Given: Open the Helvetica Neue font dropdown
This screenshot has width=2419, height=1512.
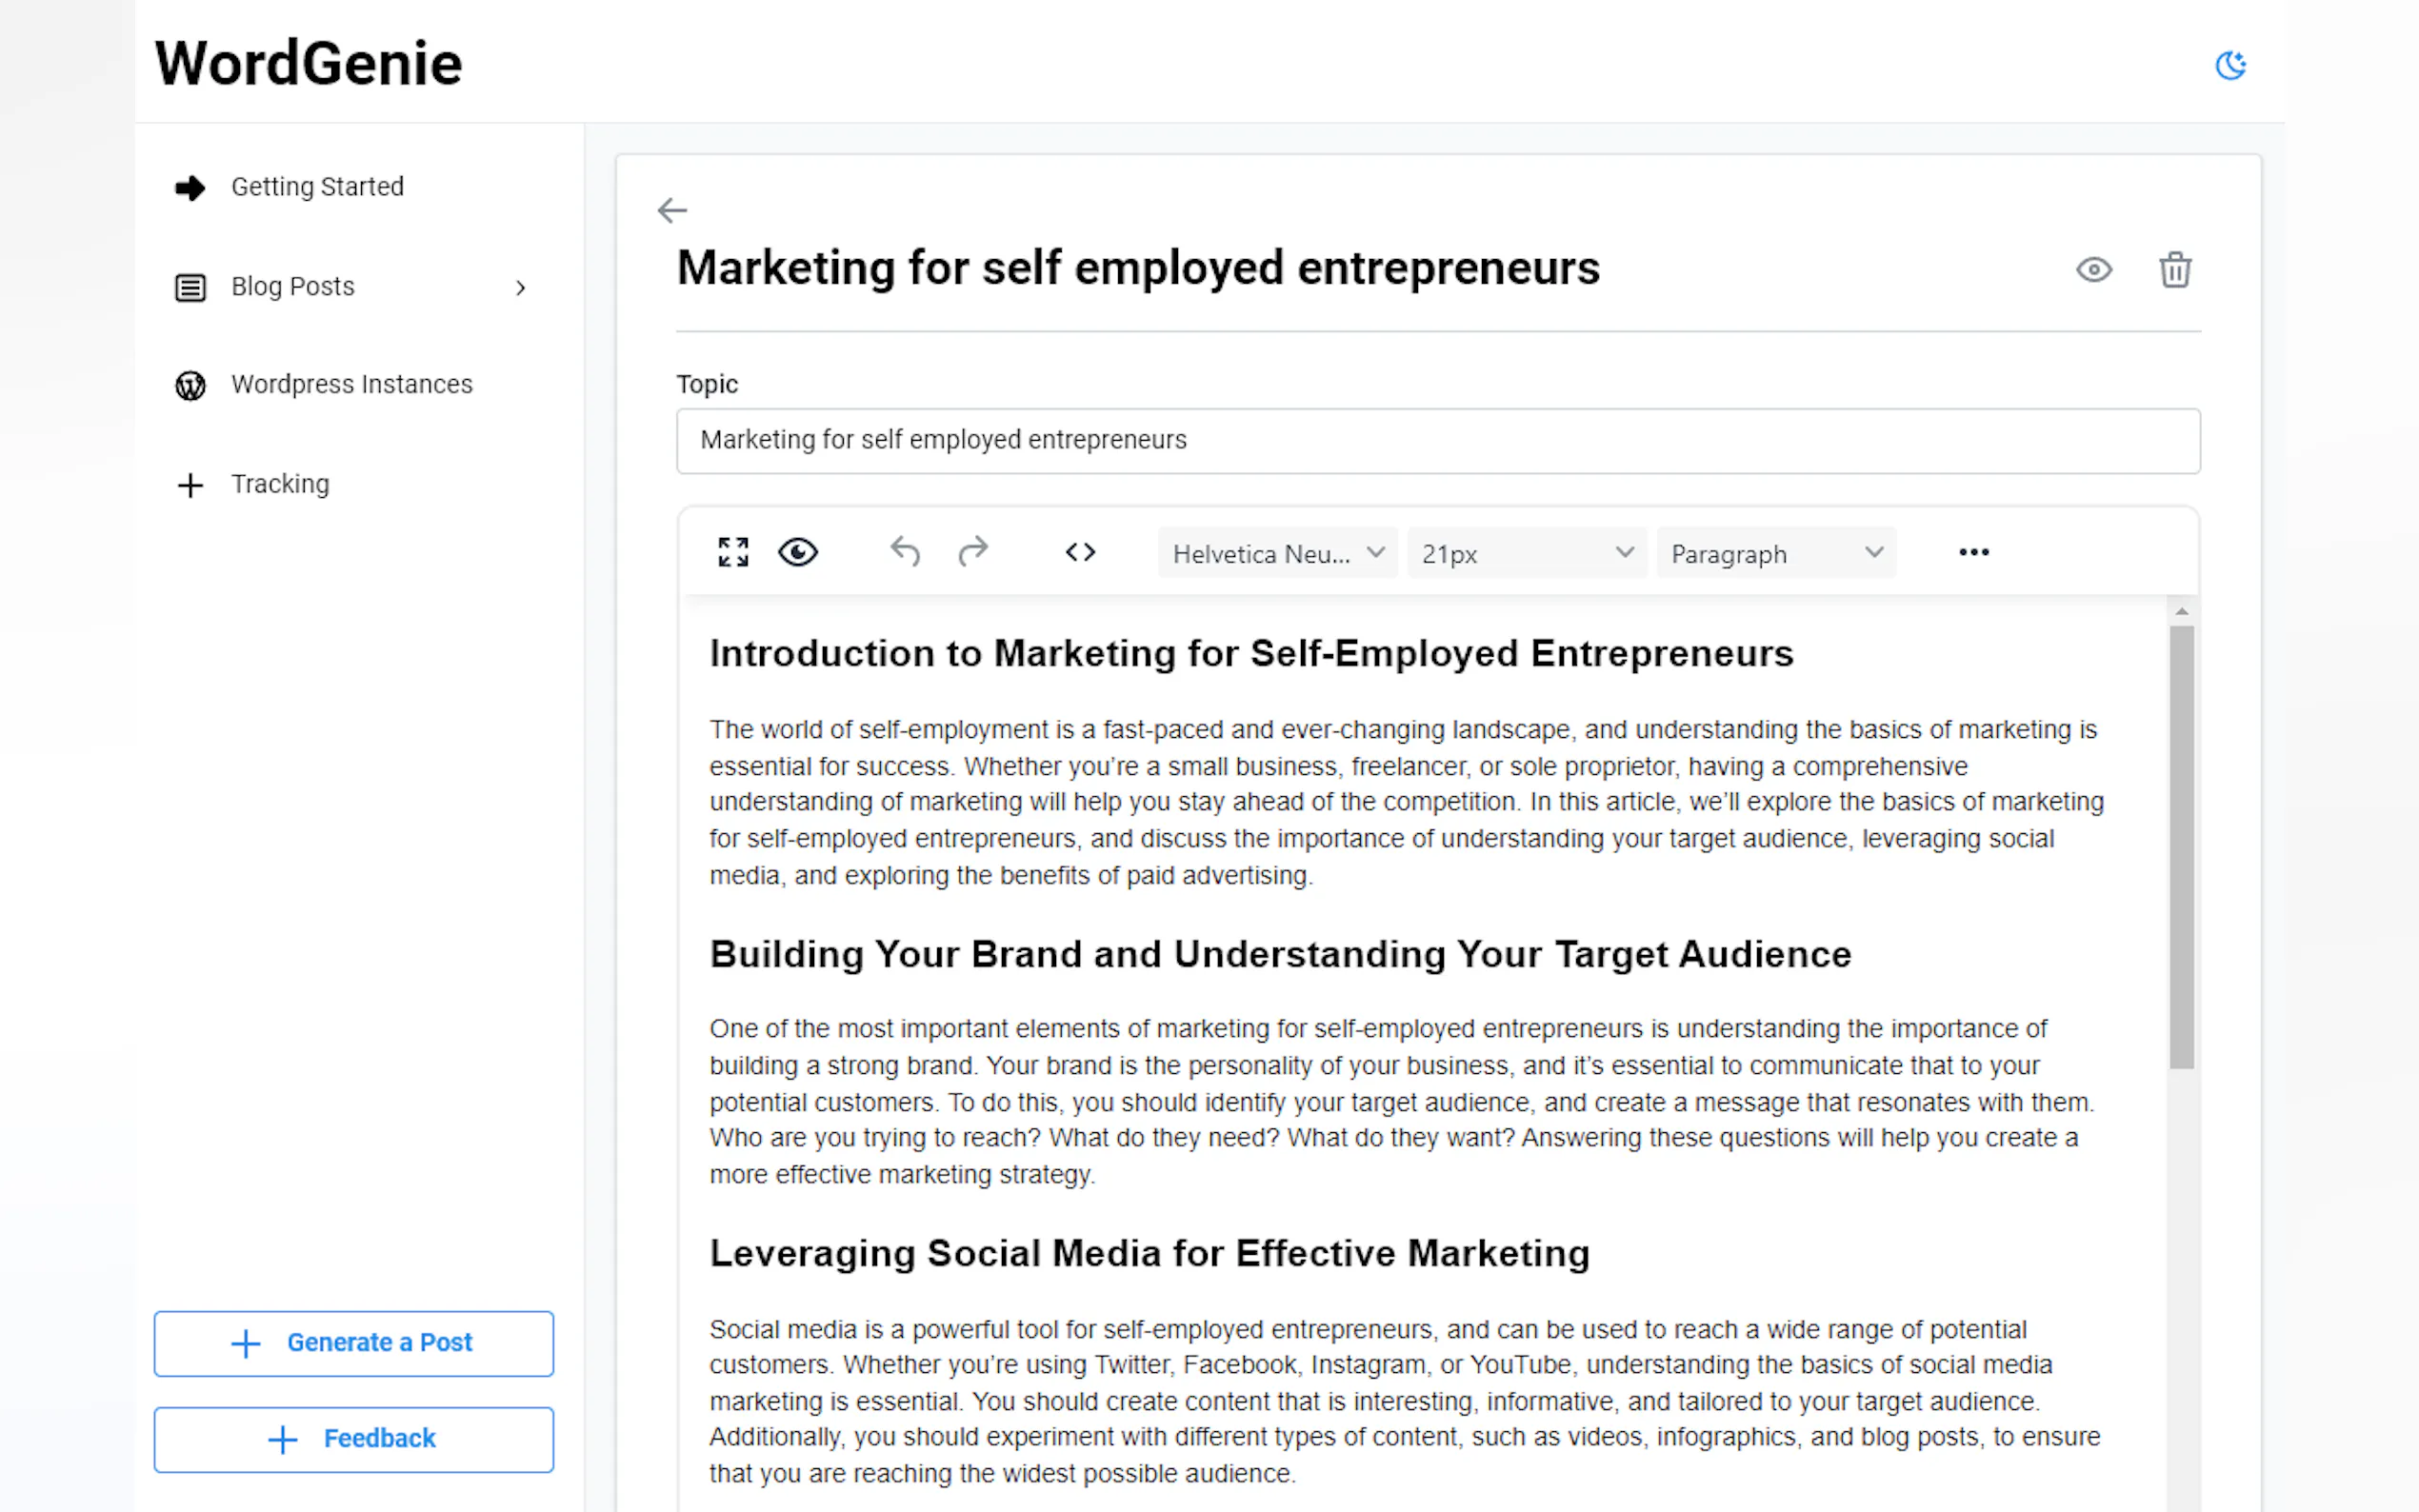Looking at the screenshot, I should click(x=1277, y=553).
